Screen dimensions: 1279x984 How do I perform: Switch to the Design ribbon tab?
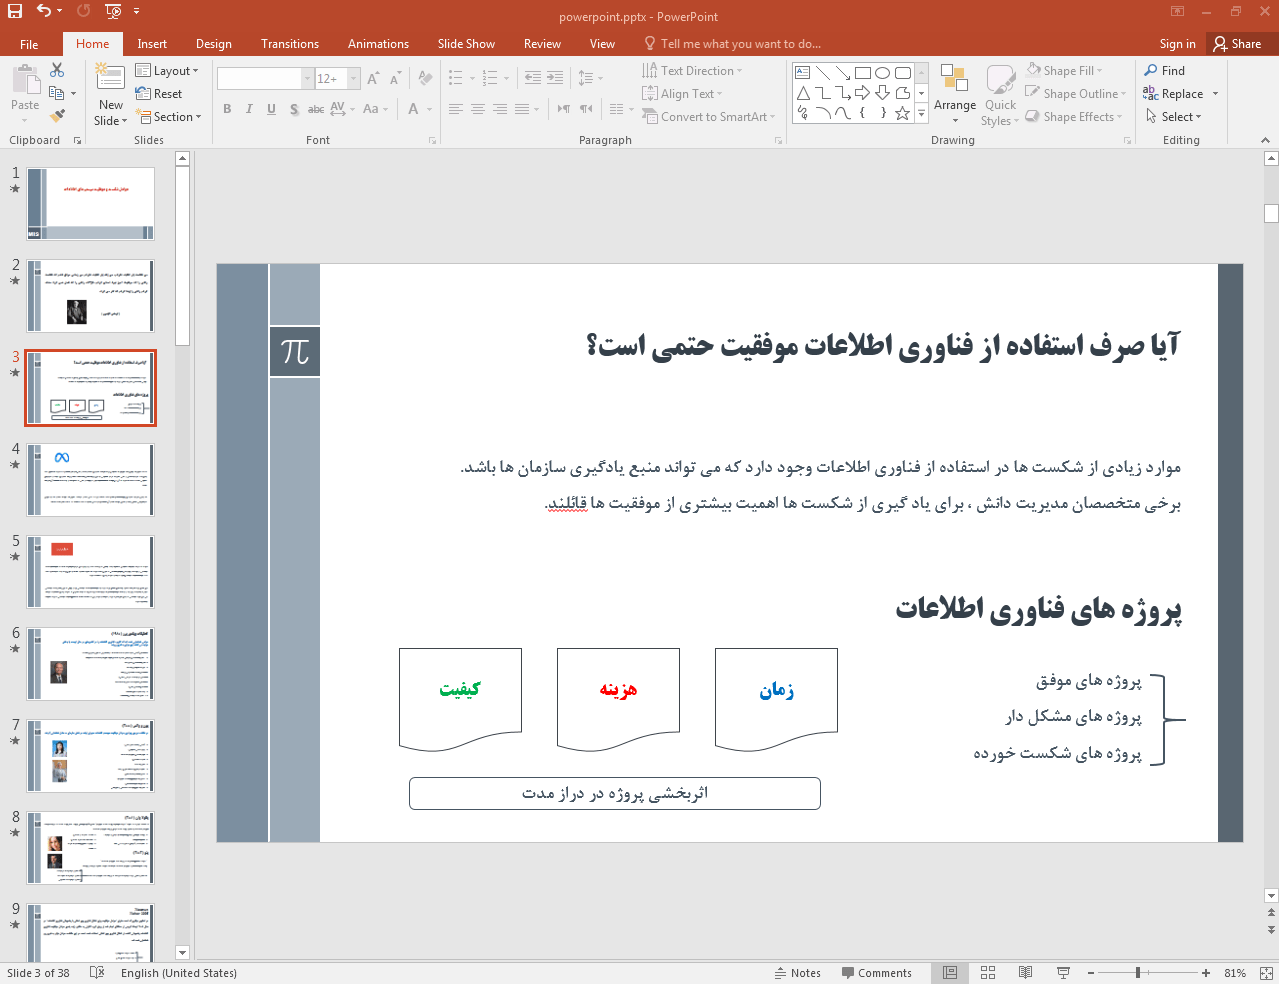tap(213, 44)
